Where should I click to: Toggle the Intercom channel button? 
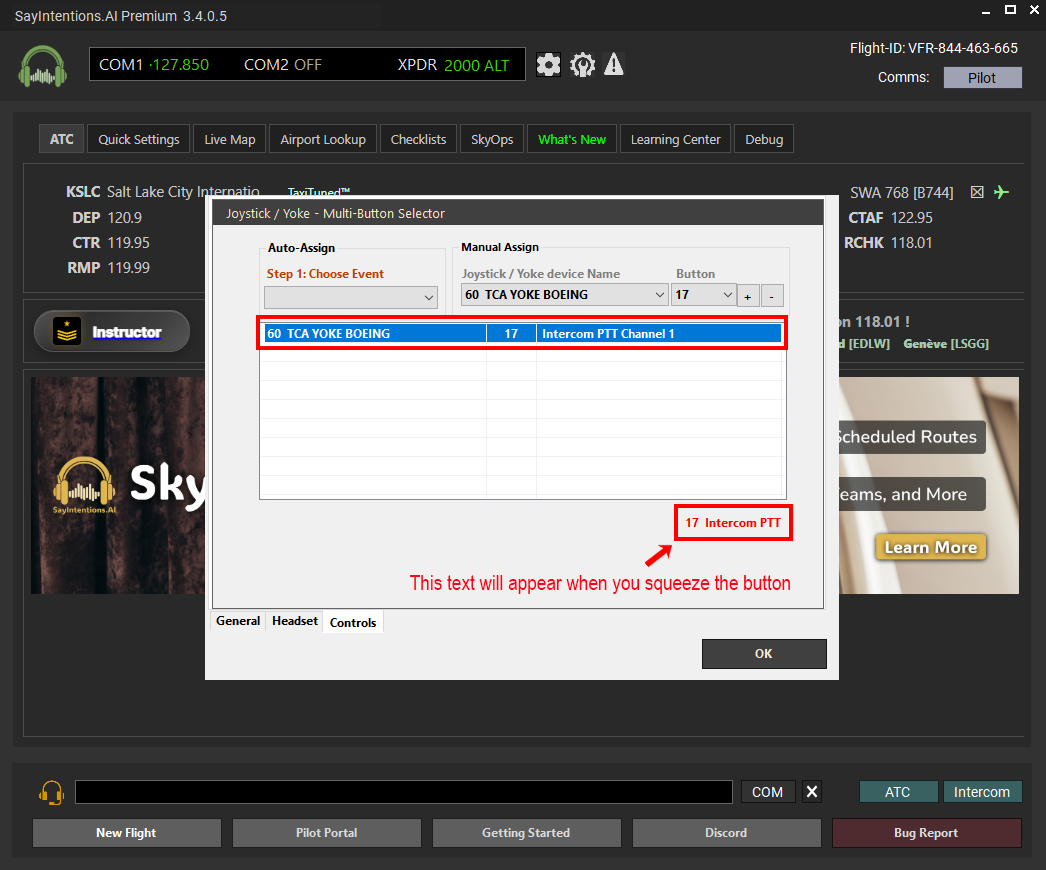point(982,792)
